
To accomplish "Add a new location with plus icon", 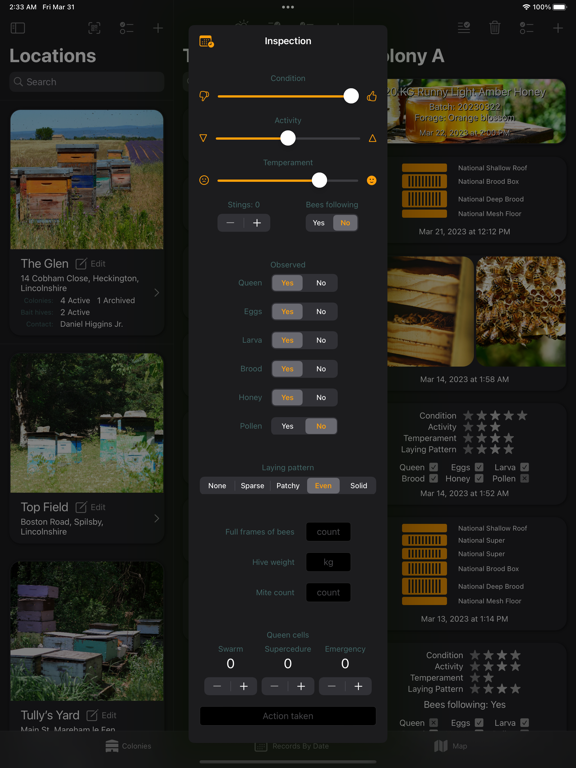I will click(x=158, y=28).
